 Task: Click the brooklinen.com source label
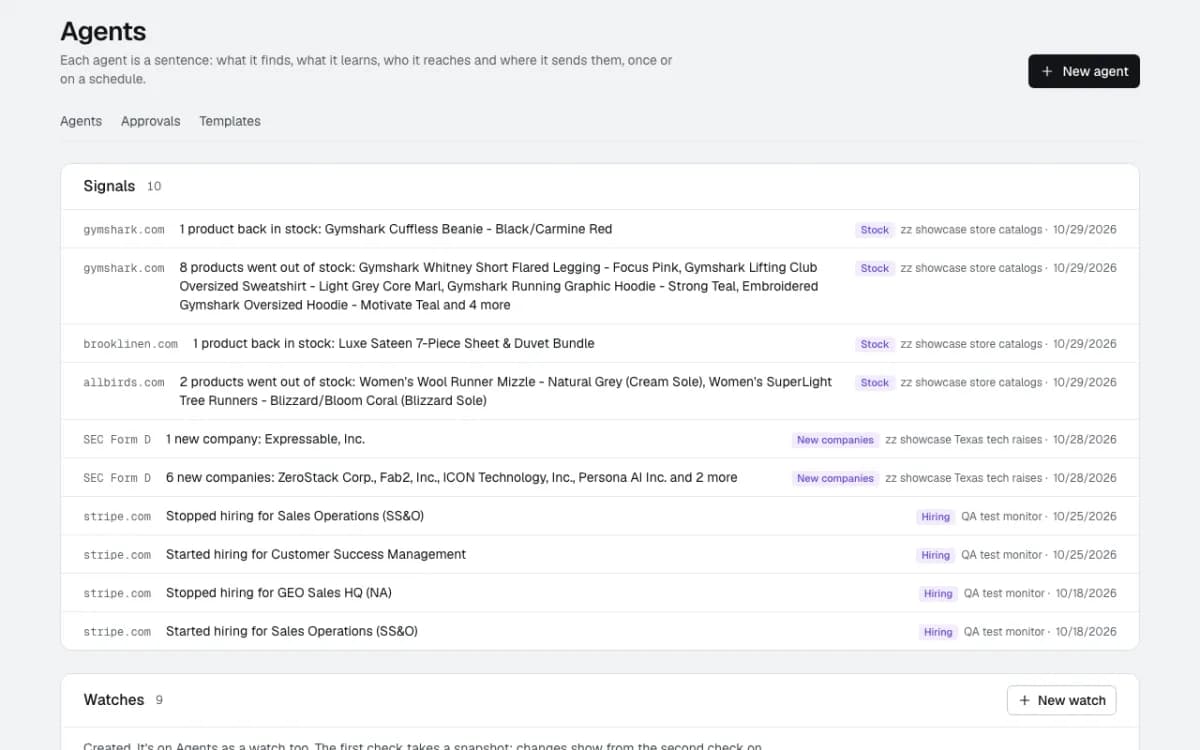click(x=131, y=344)
